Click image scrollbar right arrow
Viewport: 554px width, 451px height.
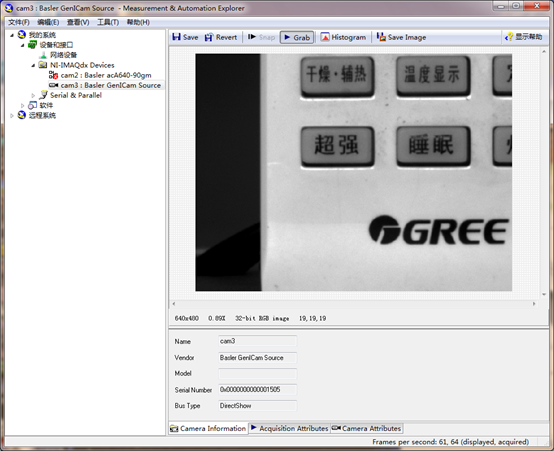point(534,304)
